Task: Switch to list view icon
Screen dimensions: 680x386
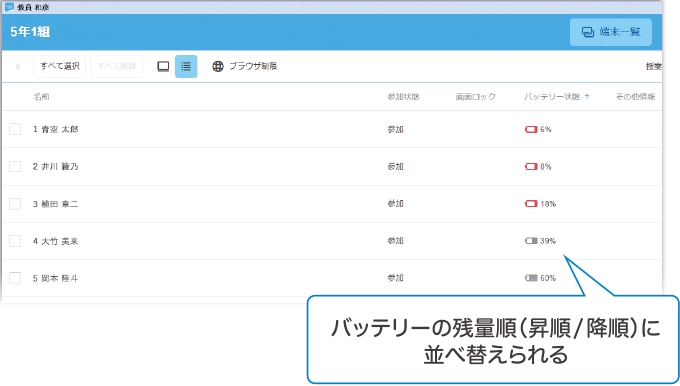Action: click(x=186, y=66)
